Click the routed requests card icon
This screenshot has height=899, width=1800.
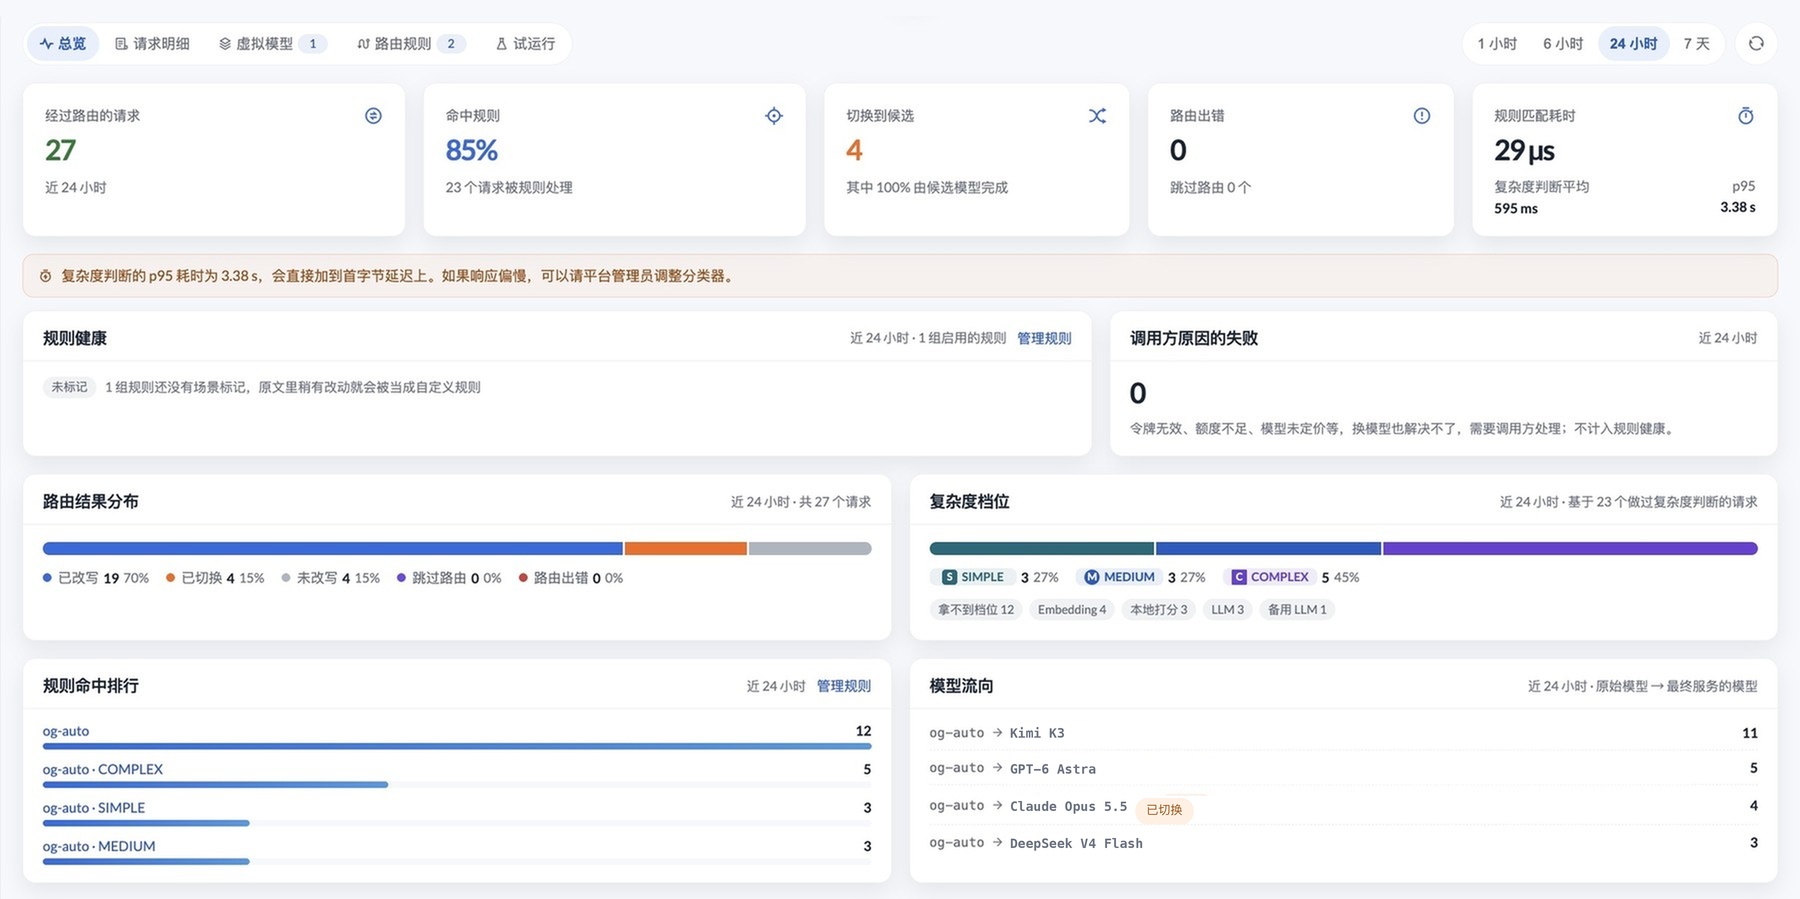coord(373,116)
